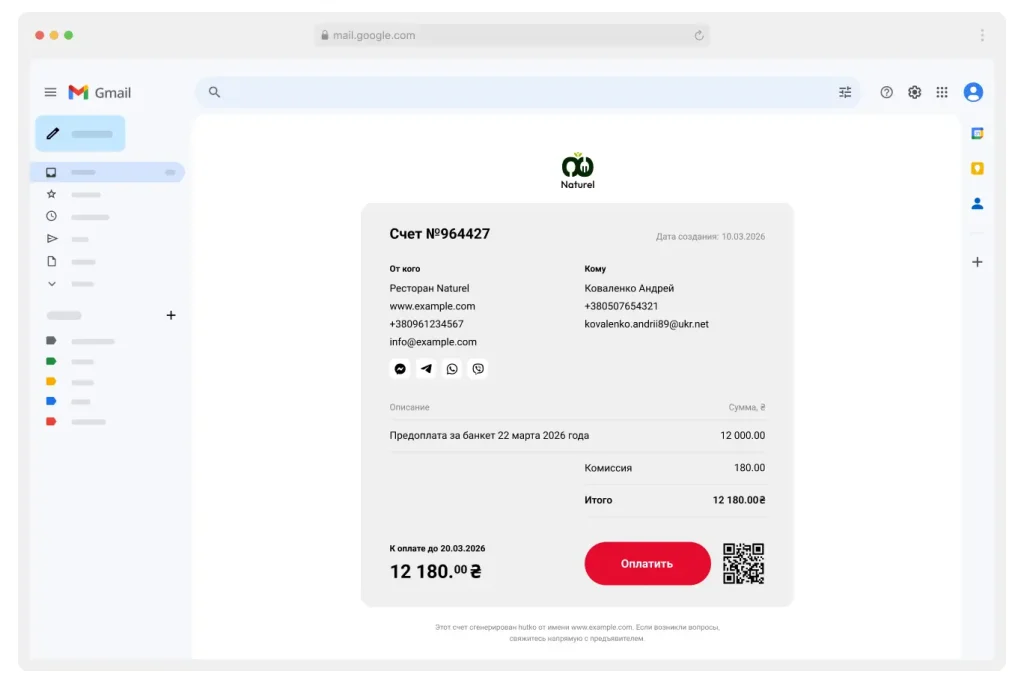The height and width of the screenshot is (683, 1024).
Task: Create new label with plus icon
Action: tap(170, 315)
